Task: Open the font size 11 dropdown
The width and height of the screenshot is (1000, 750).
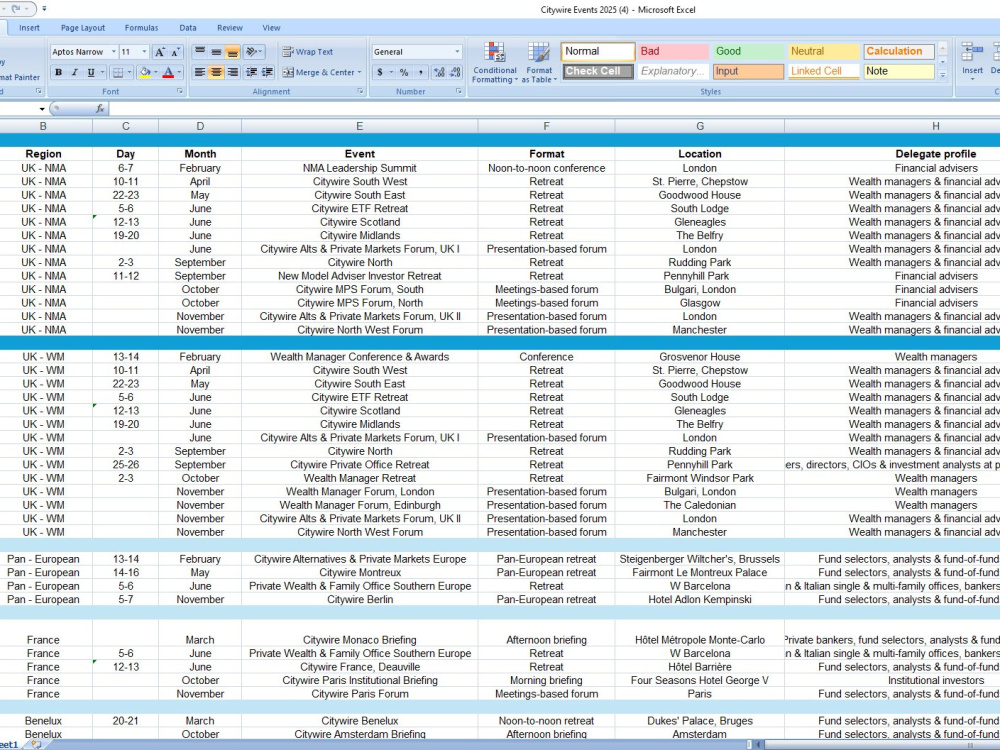Action: [144, 52]
